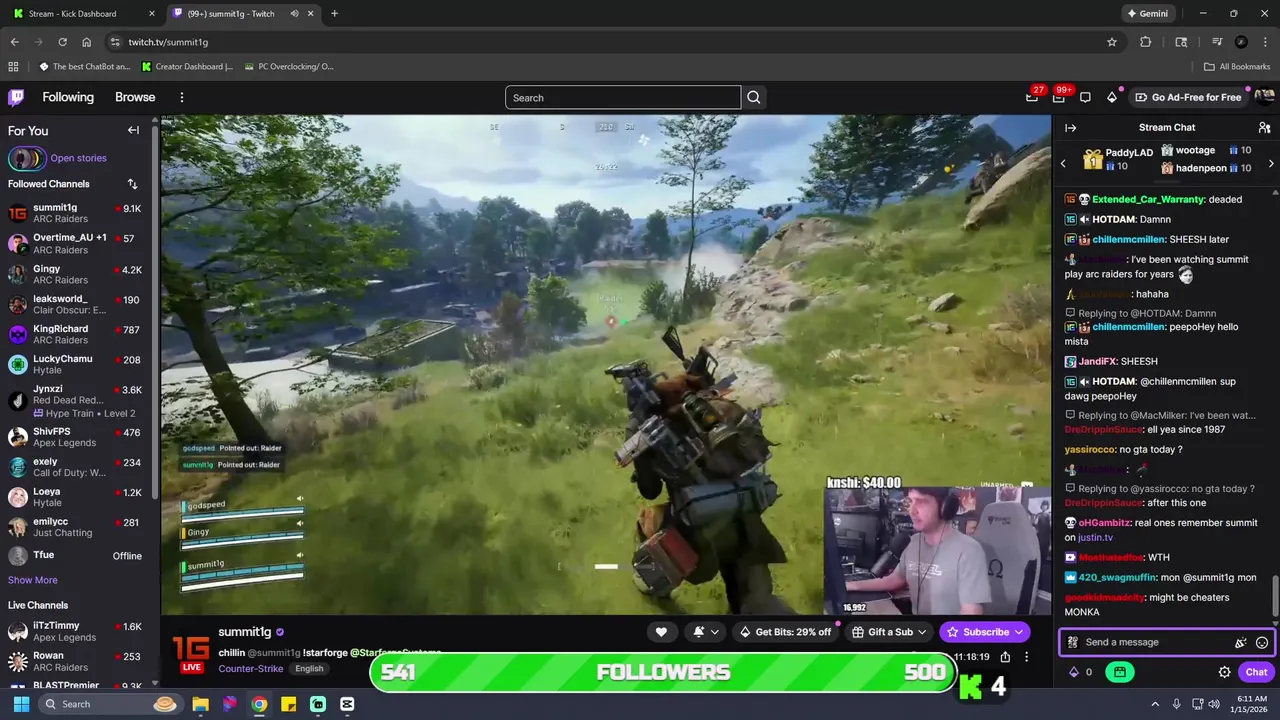
Task: Open the top navigation three-dot more menu
Action: 182,97
